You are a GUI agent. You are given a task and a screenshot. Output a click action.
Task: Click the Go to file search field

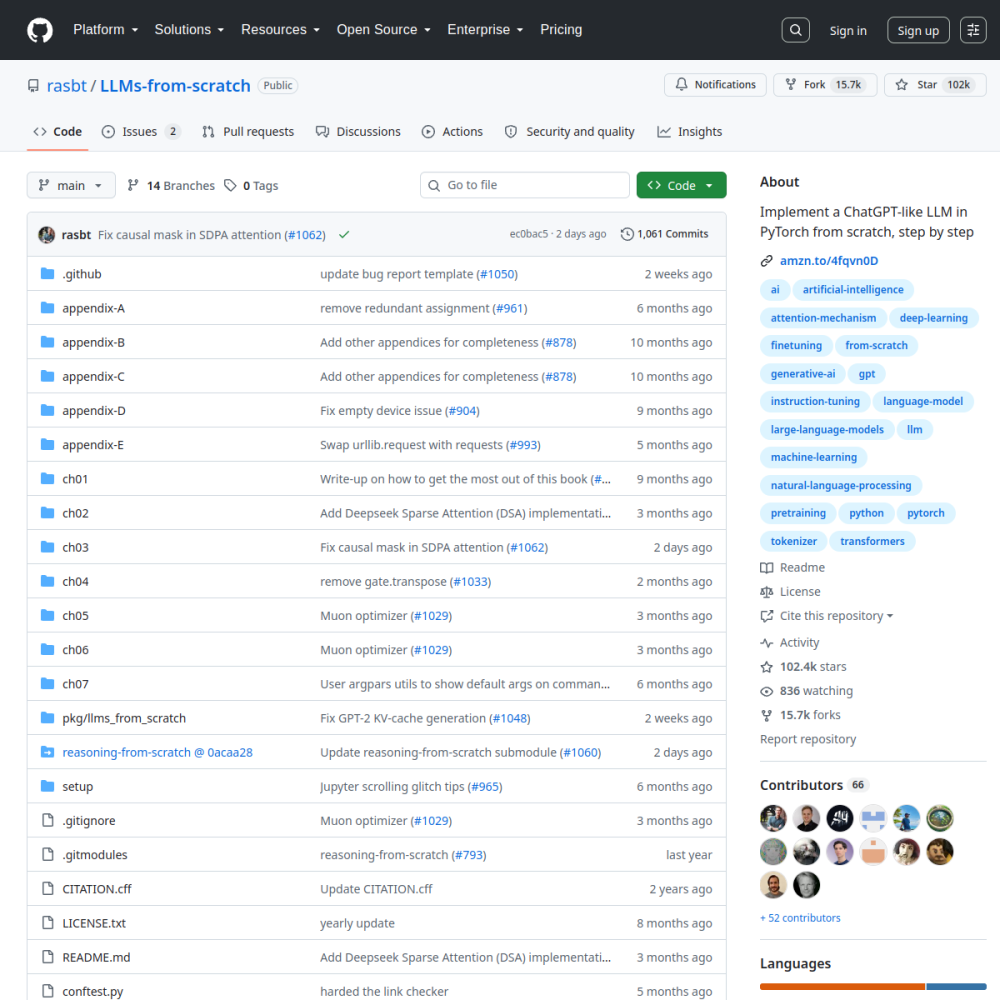pyautogui.click(x=524, y=185)
